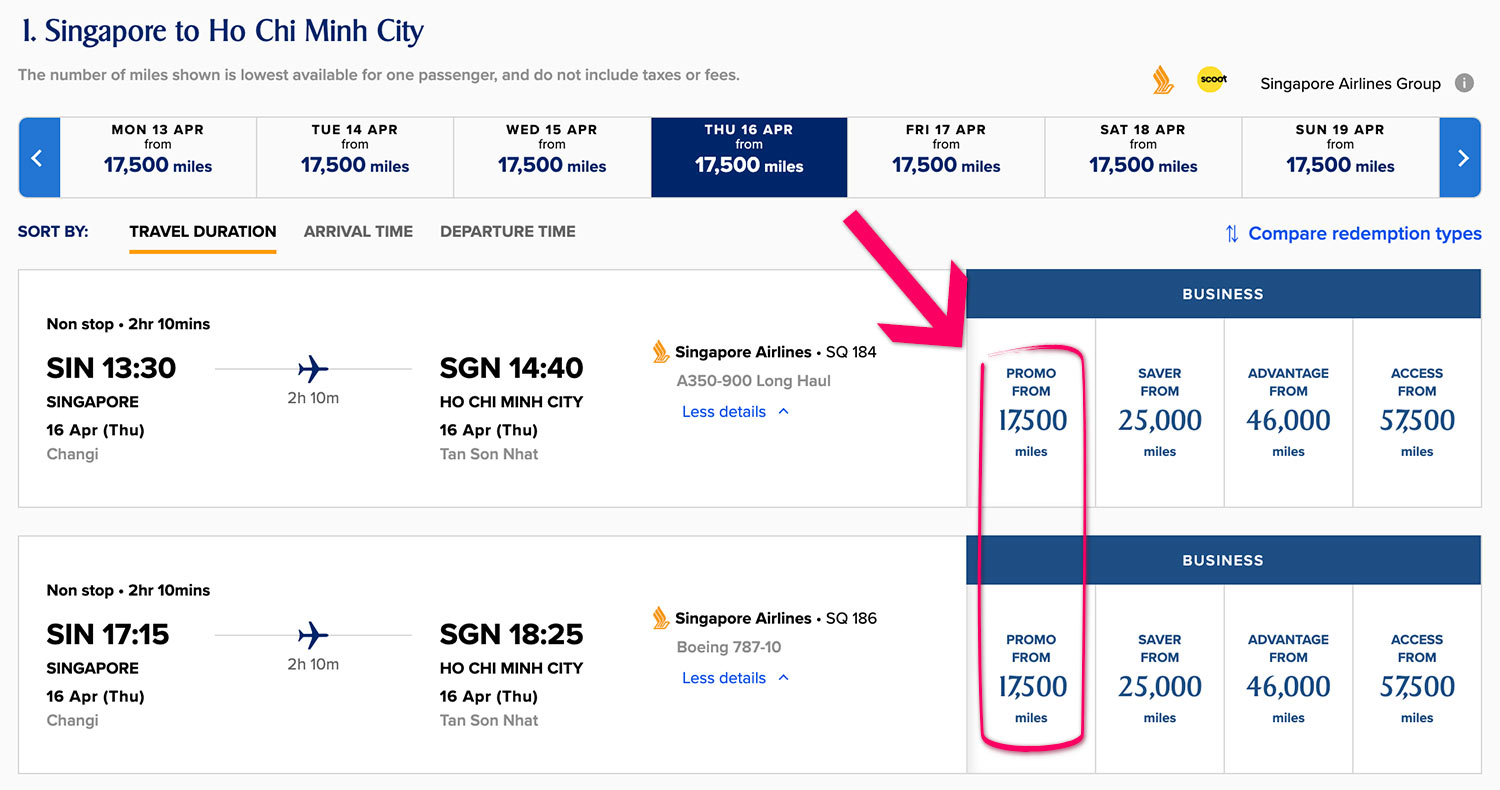The height and width of the screenshot is (790, 1500).
Task: Pick Advantage 46,000 miles for SQ 184
Action: click(x=1288, y=413)
